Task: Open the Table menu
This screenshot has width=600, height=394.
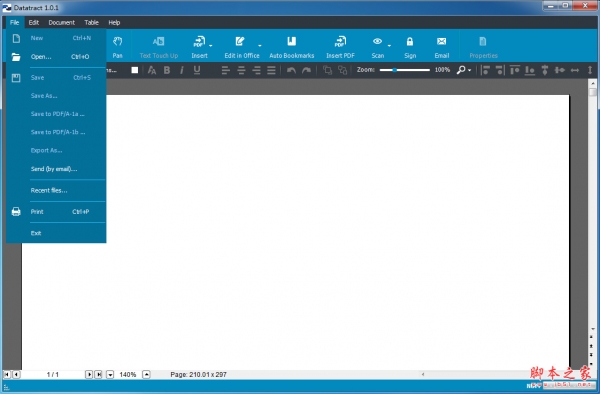Action: [x=91, y=23]
